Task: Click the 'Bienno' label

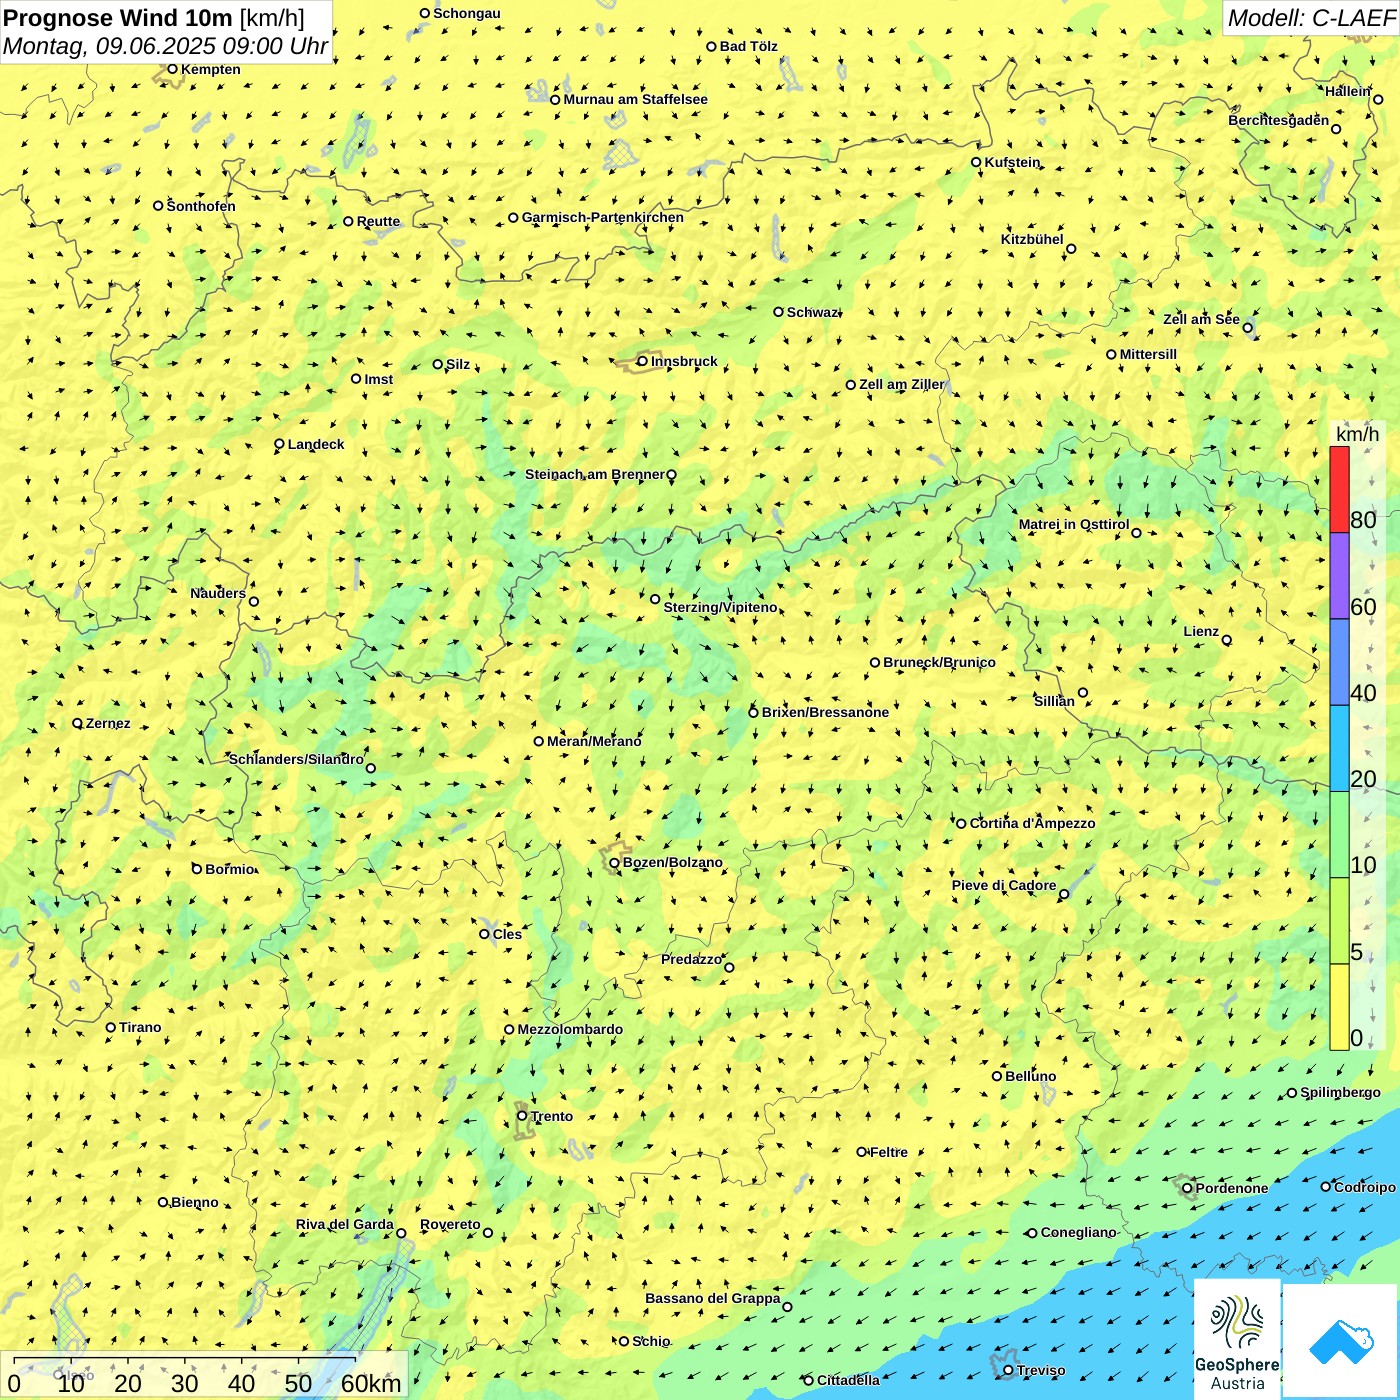Action: pos(194,1202)
